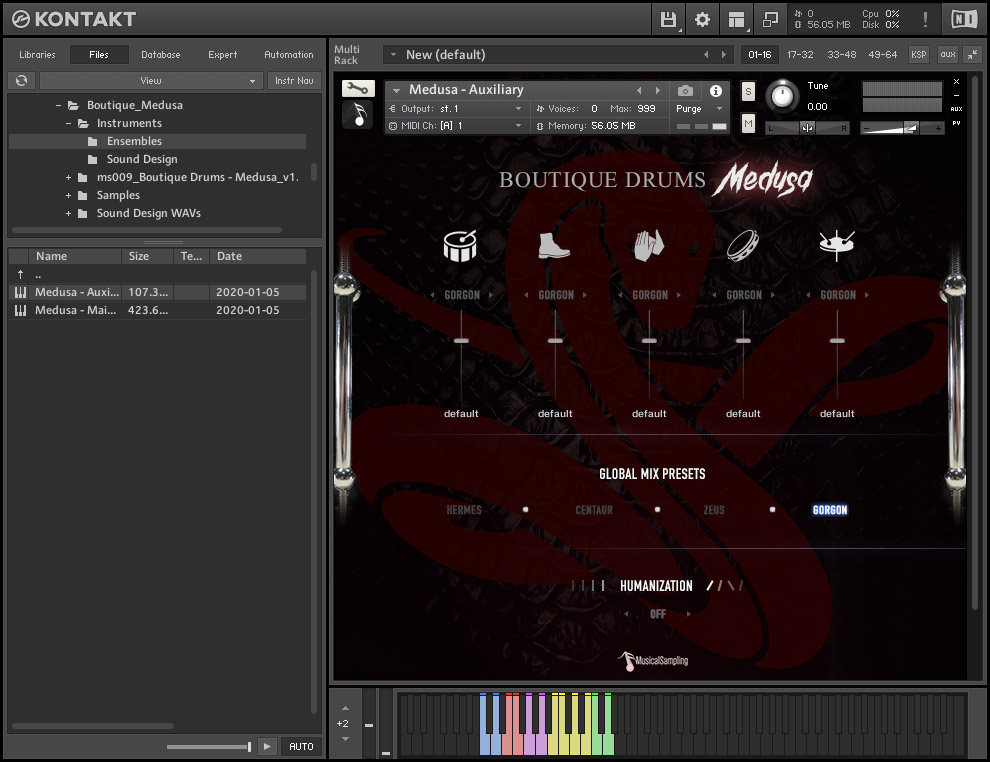Select the snare drum icon

(461, 245)
